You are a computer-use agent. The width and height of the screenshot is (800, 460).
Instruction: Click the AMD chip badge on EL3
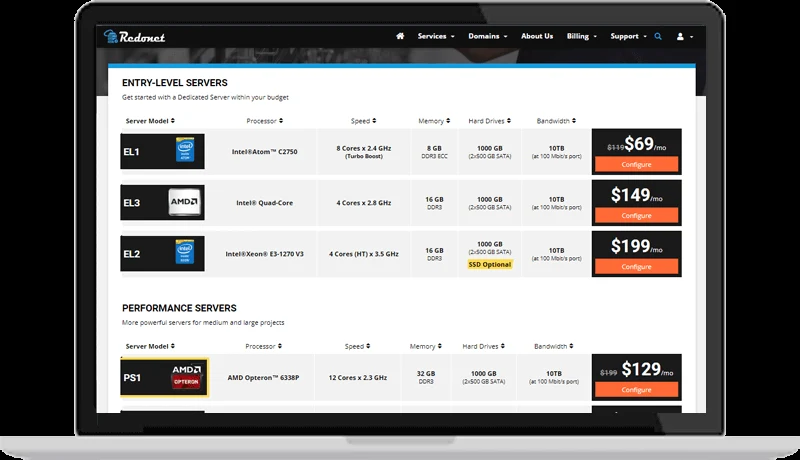(x=184, y=202)
